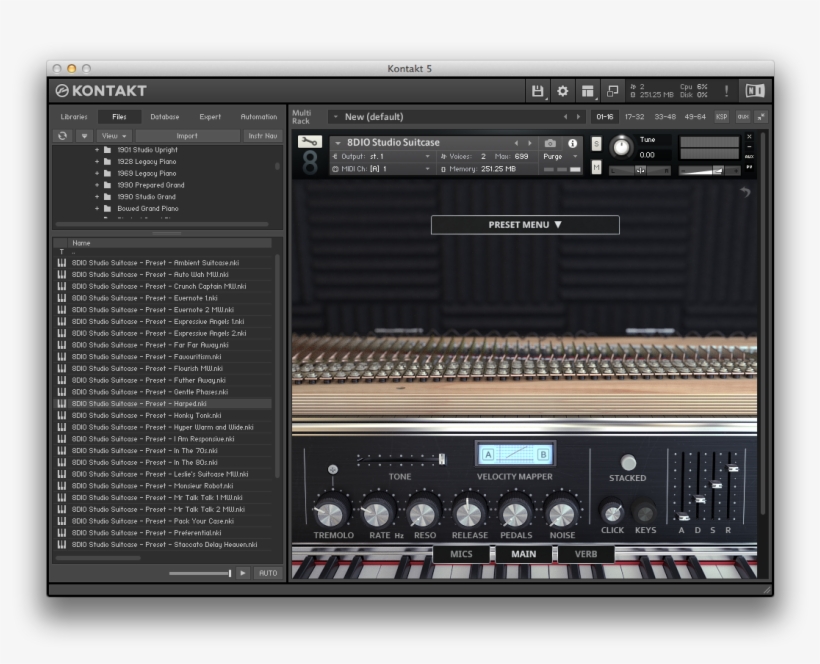Switch to the Database tab
820x664 pixels.
pyautogui.click(x=165, y=117)
